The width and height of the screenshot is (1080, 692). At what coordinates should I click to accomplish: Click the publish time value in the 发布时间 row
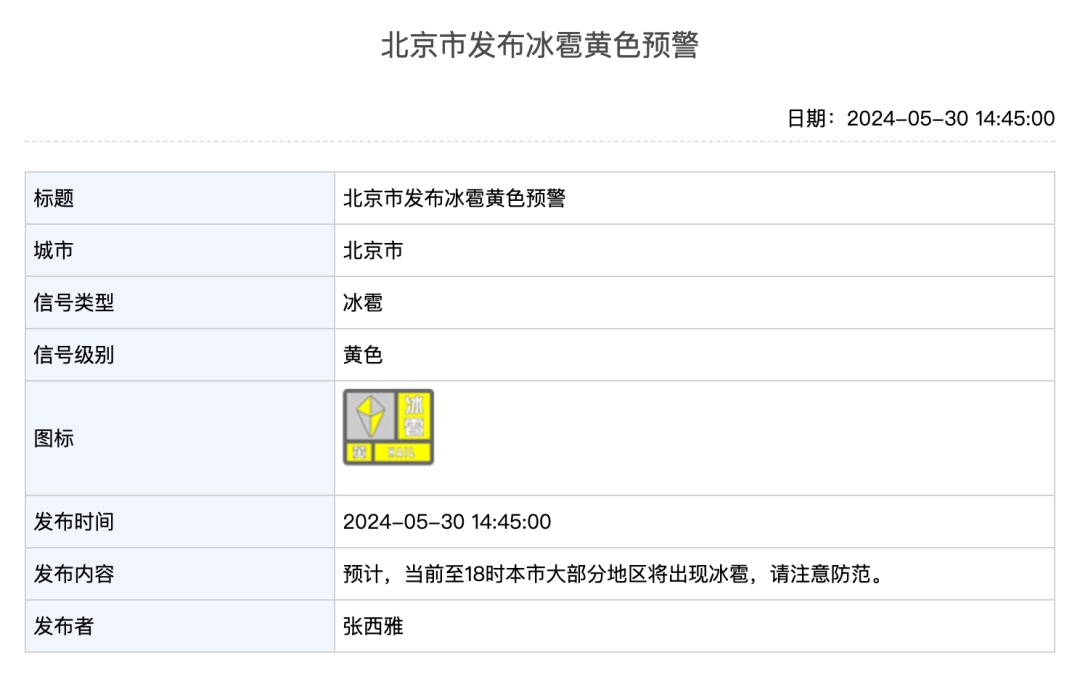point(447,522)
